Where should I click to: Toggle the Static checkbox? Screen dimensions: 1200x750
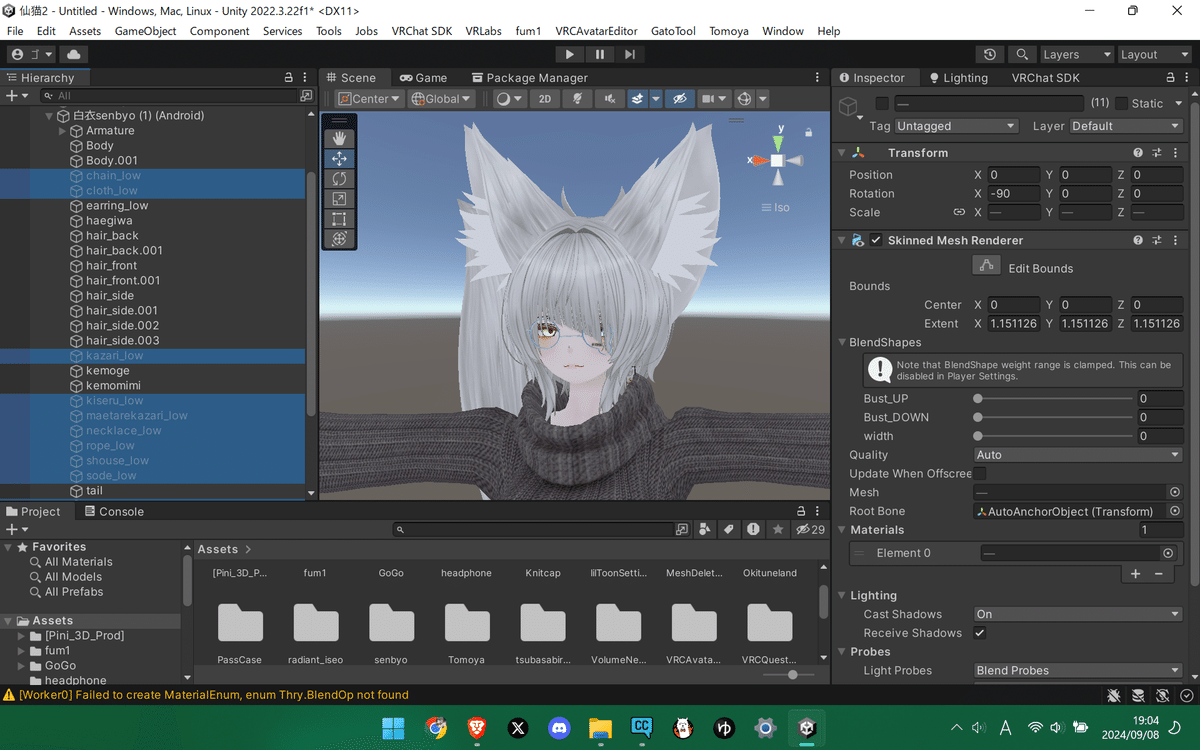click(1121, 103)
